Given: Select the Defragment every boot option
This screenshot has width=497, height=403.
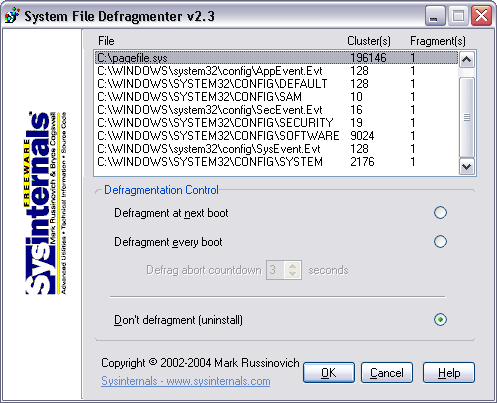Looking at the screenshot, I should coord(440,242).
